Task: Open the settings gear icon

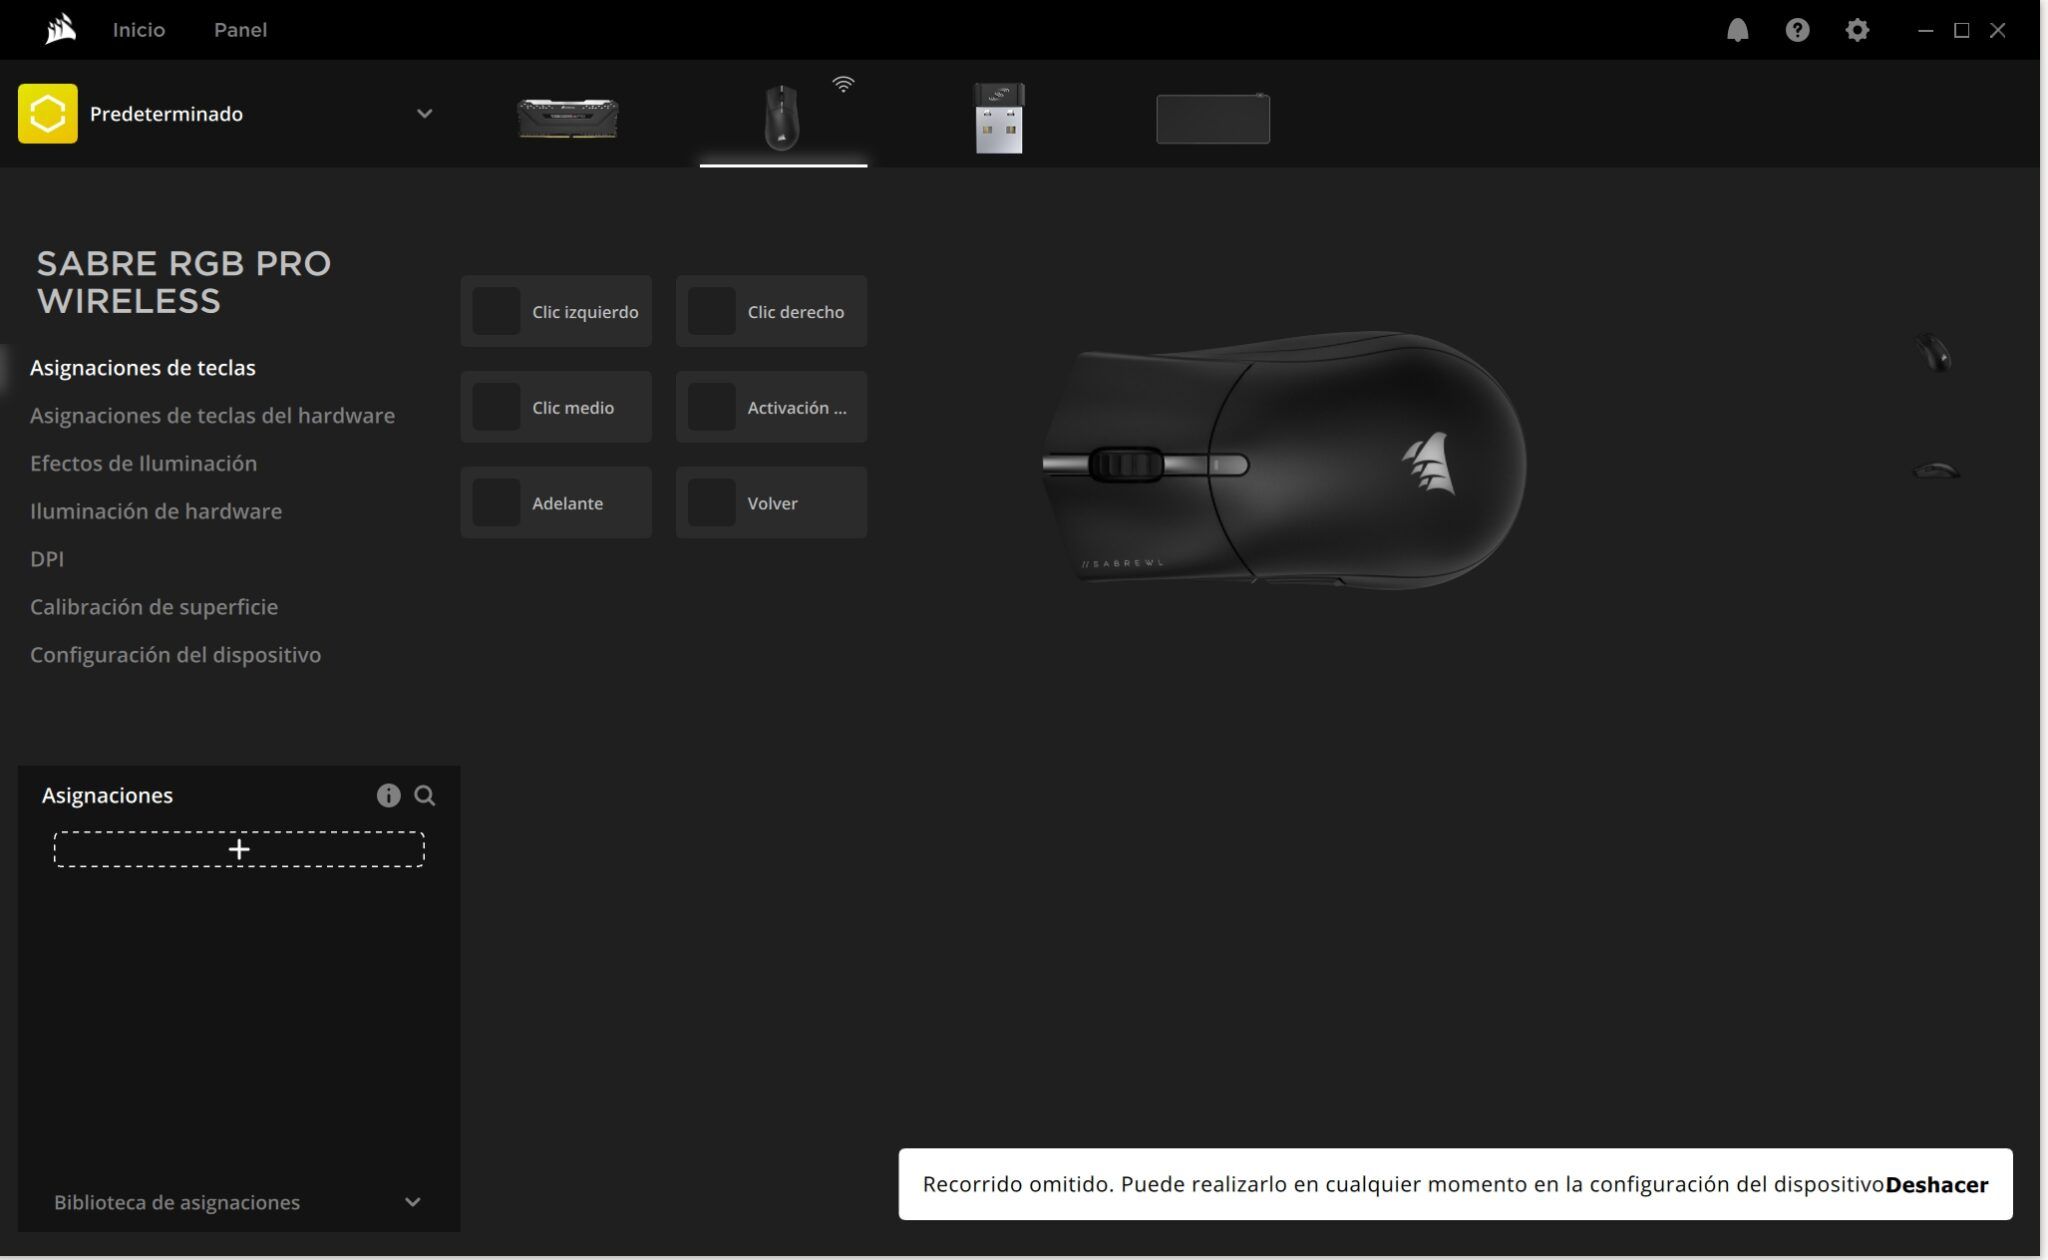Action: point(1857,30)
